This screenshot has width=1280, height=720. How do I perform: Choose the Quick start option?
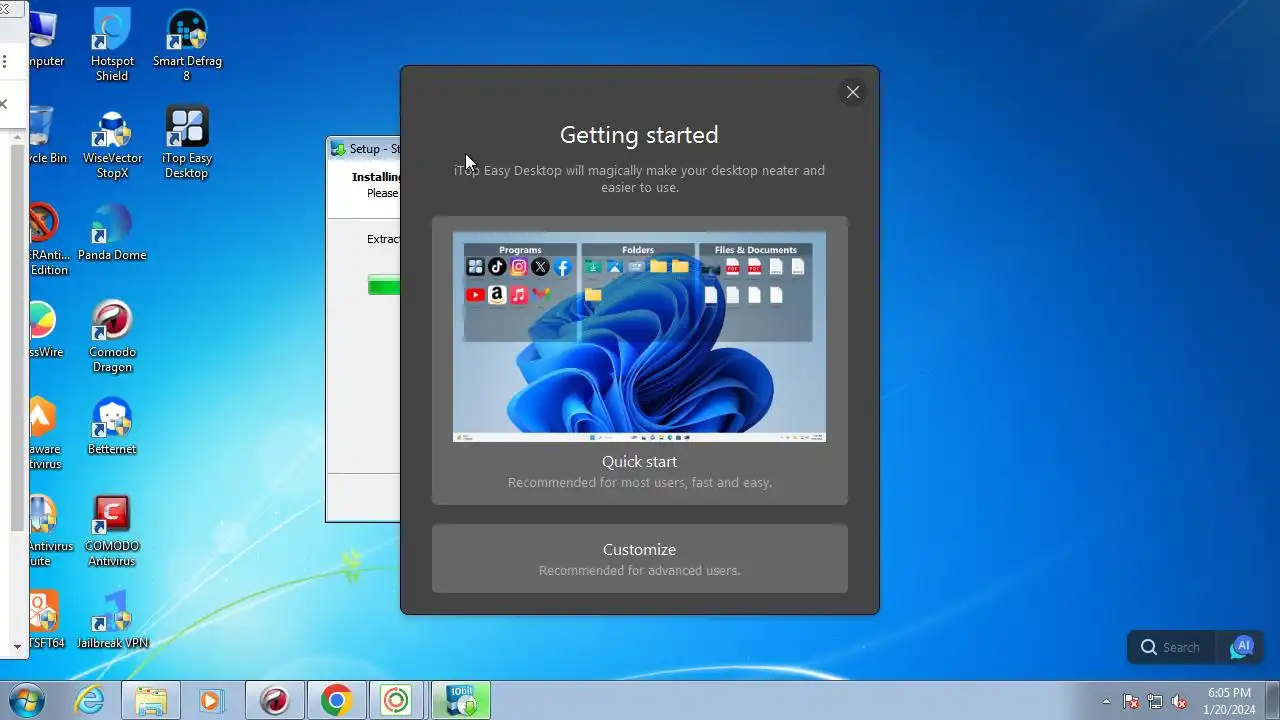click(x=639, y=360)
